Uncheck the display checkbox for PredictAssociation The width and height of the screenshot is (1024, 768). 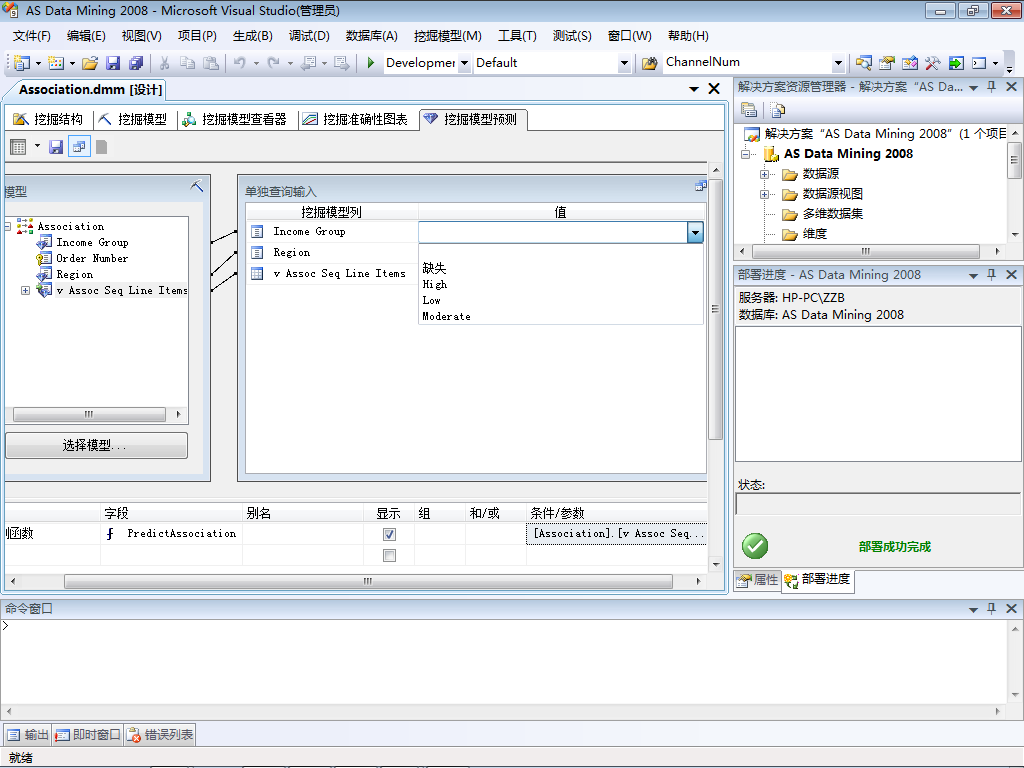[389, 534]
